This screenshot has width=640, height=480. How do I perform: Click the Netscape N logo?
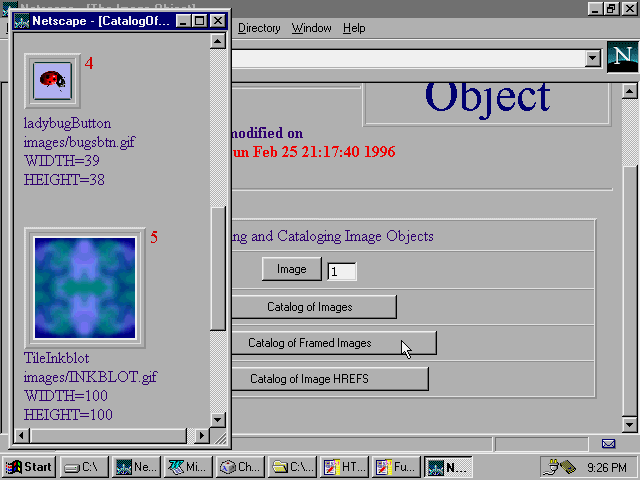(621, 59)
